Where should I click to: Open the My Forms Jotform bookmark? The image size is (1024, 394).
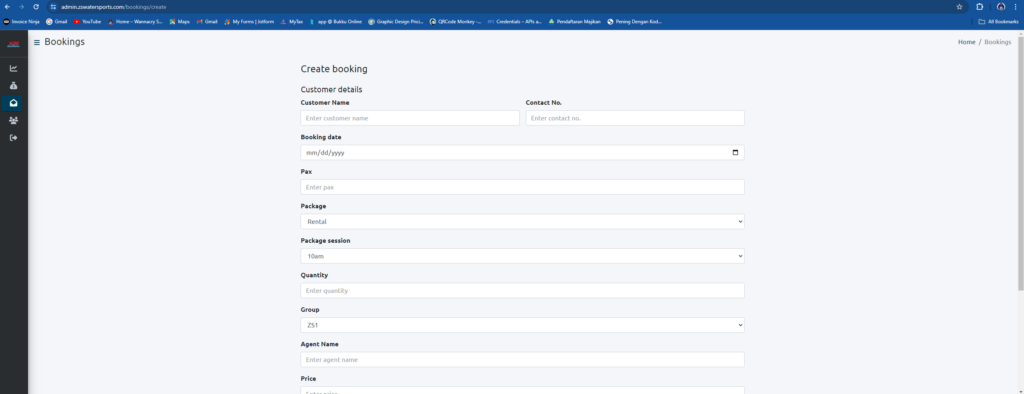[249, 22]
